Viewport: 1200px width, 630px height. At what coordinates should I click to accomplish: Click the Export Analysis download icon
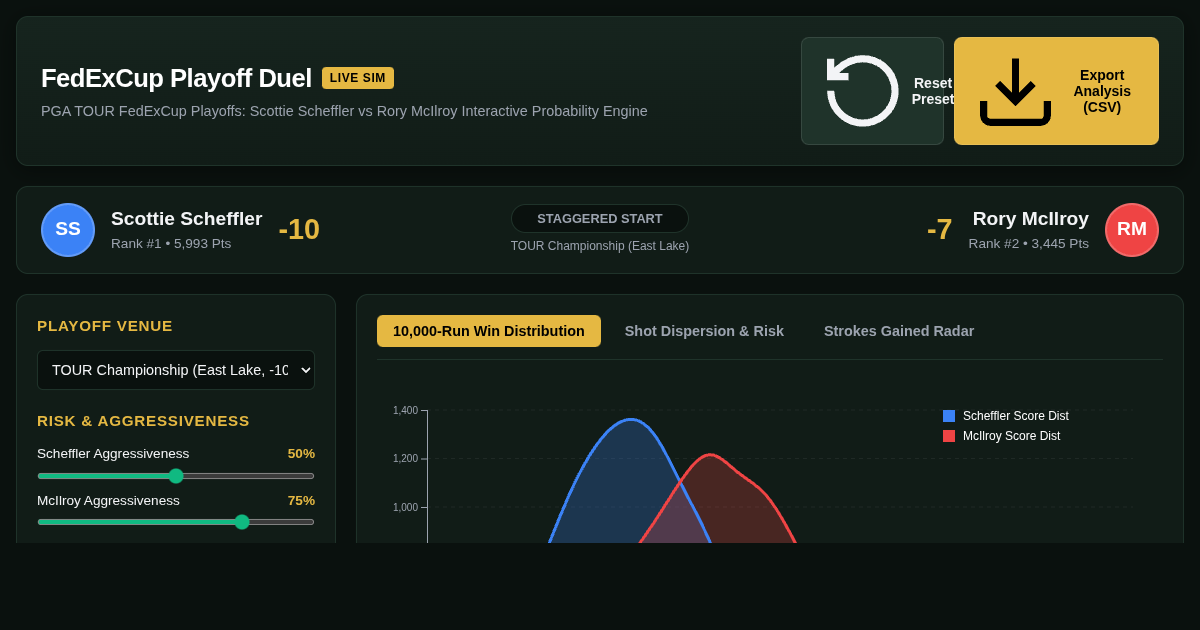point(1015,91)
